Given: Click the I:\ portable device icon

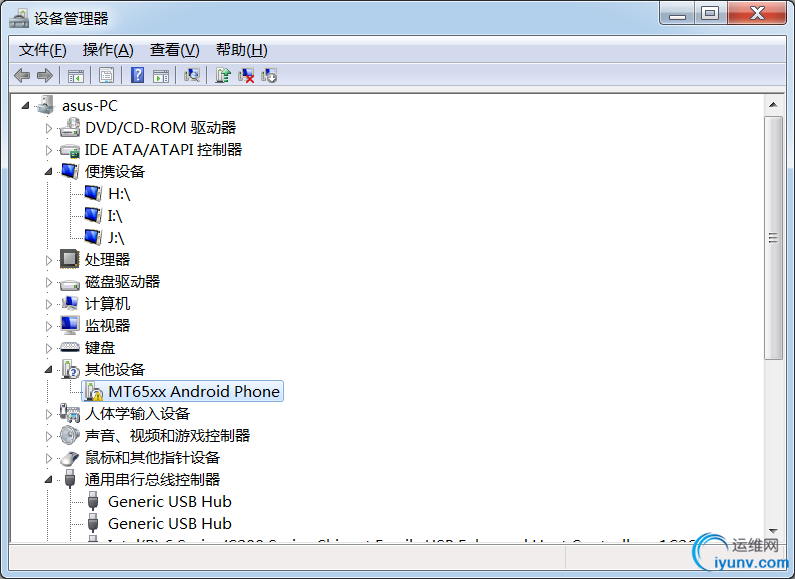Looking at the screenshot, I should (93, 215).
